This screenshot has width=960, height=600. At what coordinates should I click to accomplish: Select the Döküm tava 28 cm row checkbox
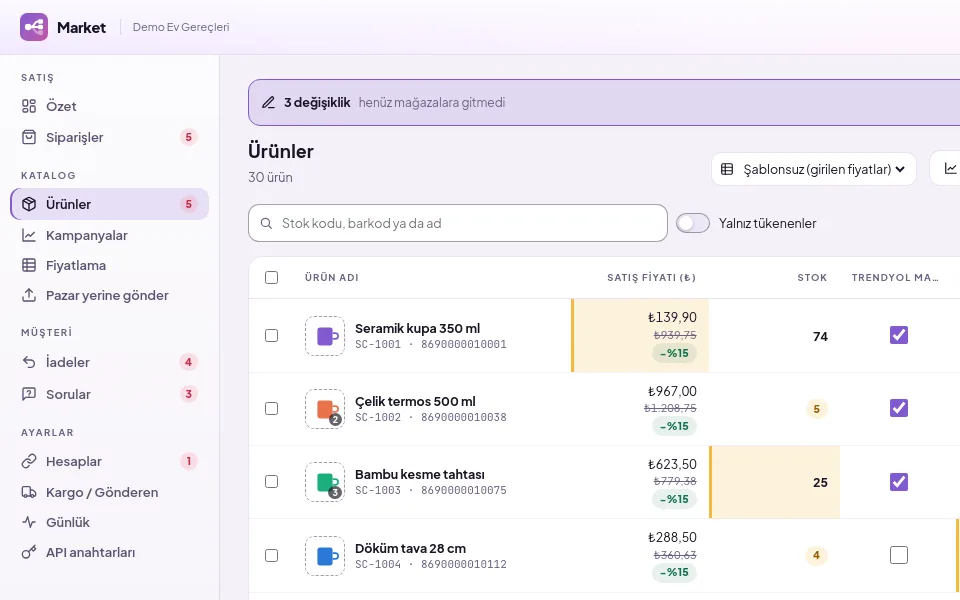271,555
